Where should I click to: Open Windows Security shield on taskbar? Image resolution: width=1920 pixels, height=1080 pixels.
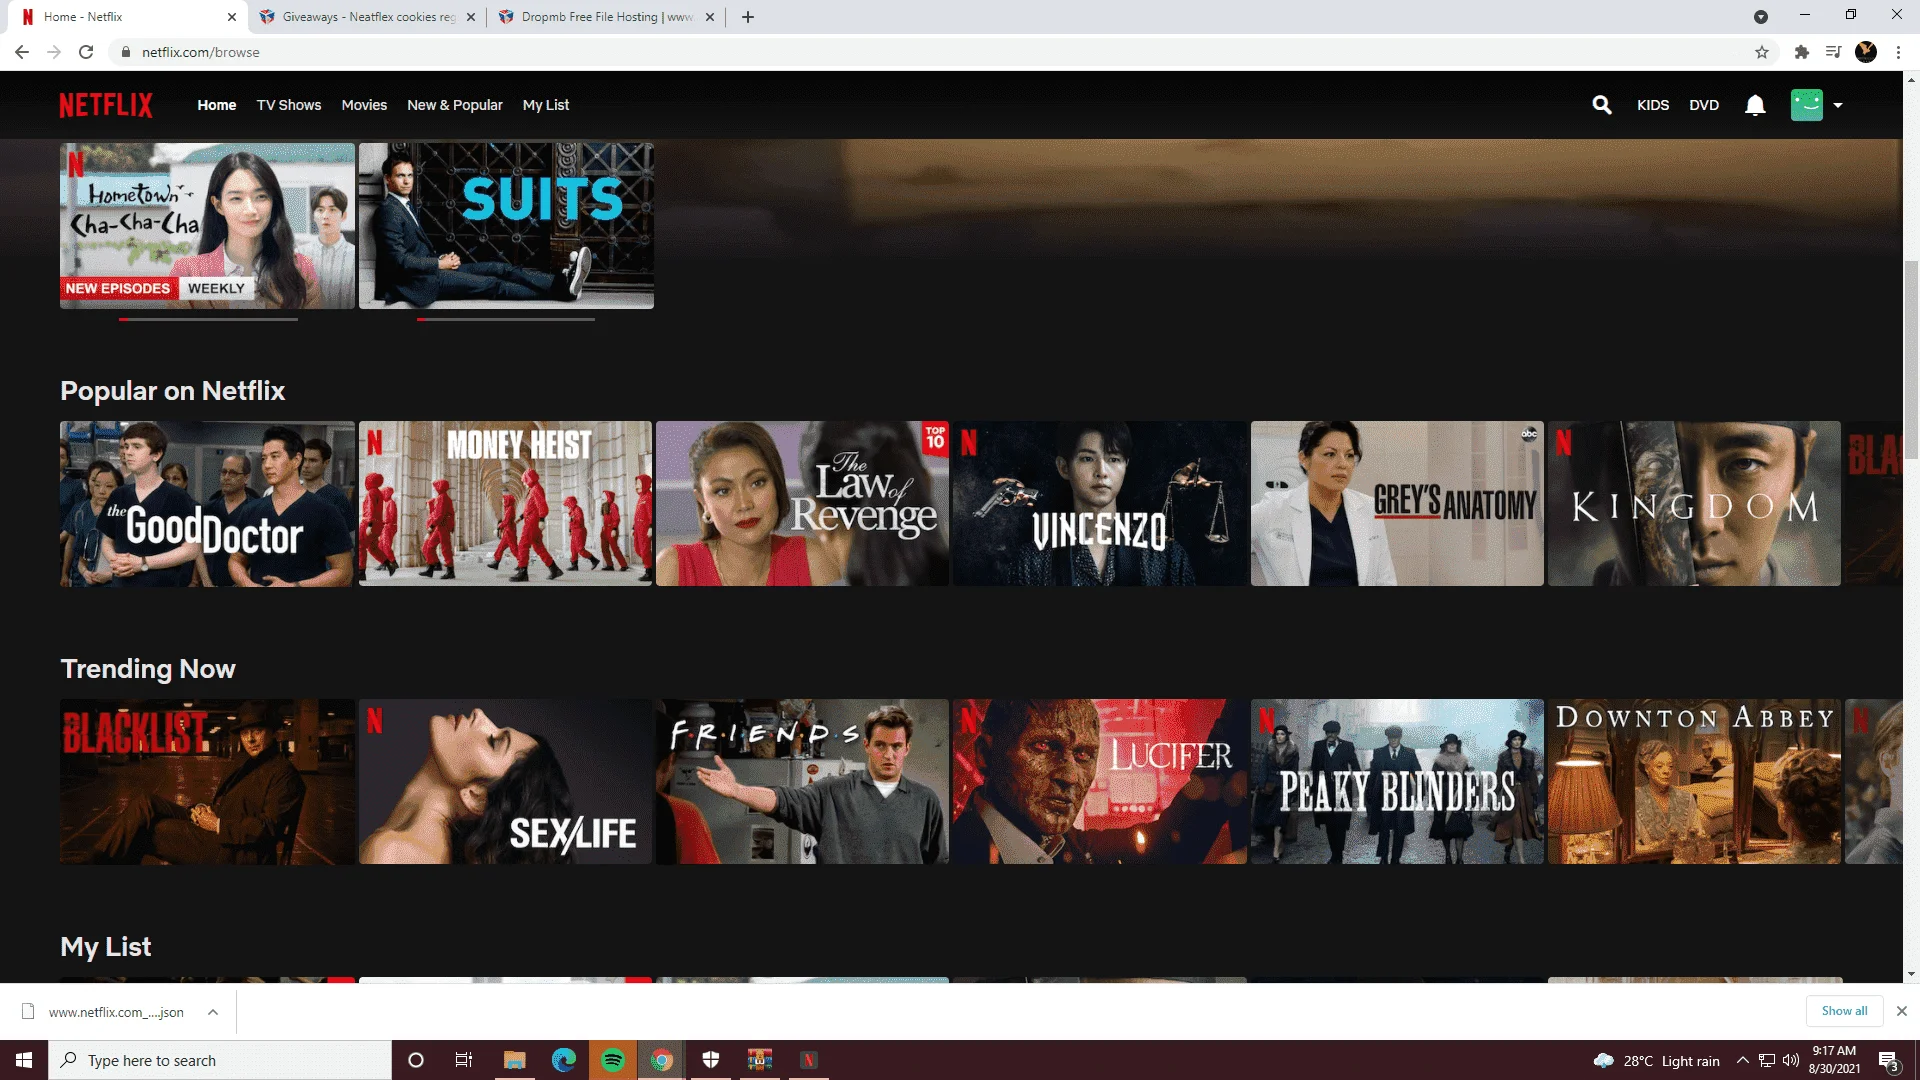tap(711, 1060)
